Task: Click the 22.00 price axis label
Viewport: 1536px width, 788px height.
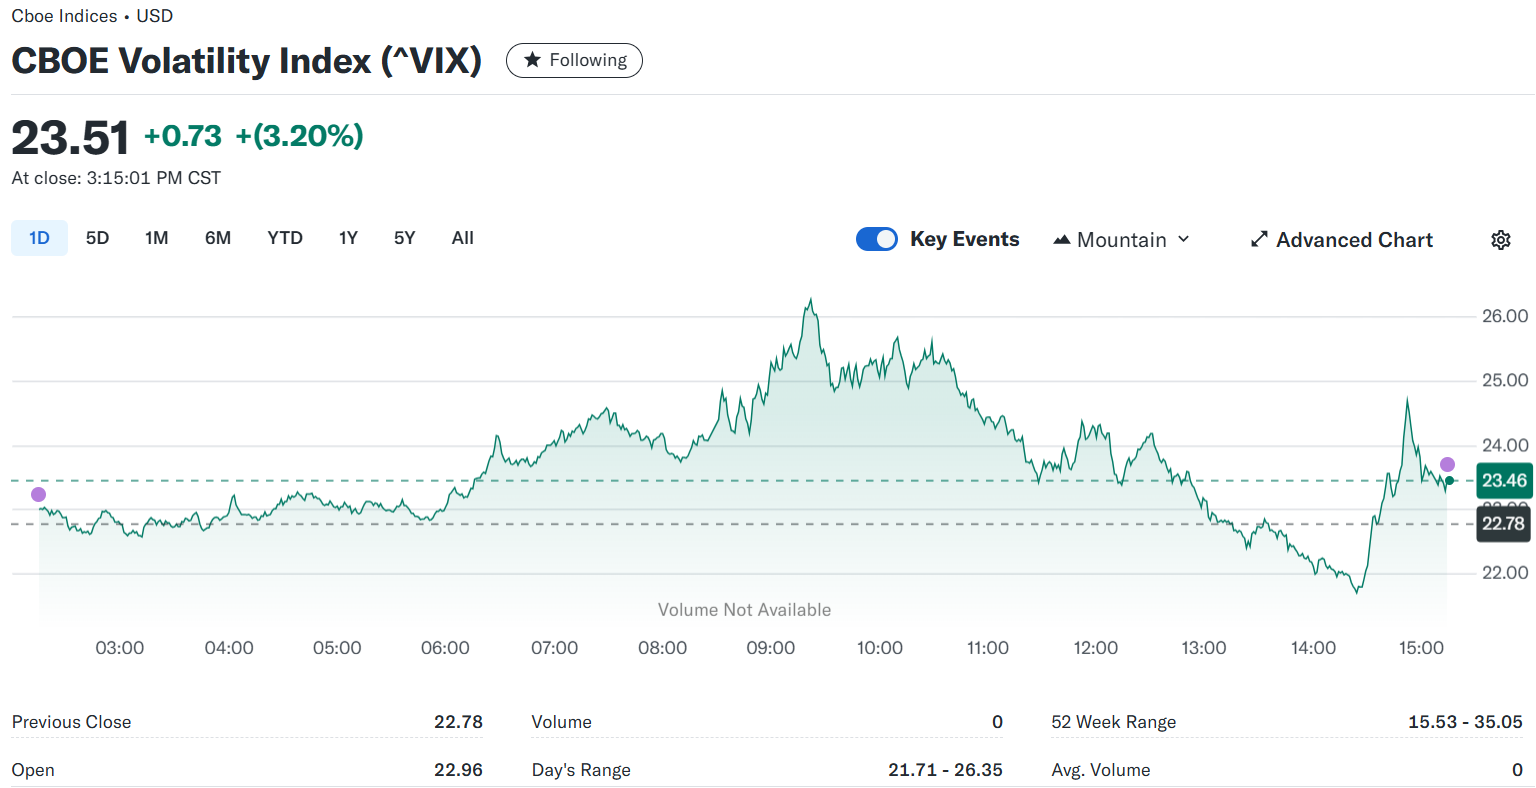Action: [1505, 573]
